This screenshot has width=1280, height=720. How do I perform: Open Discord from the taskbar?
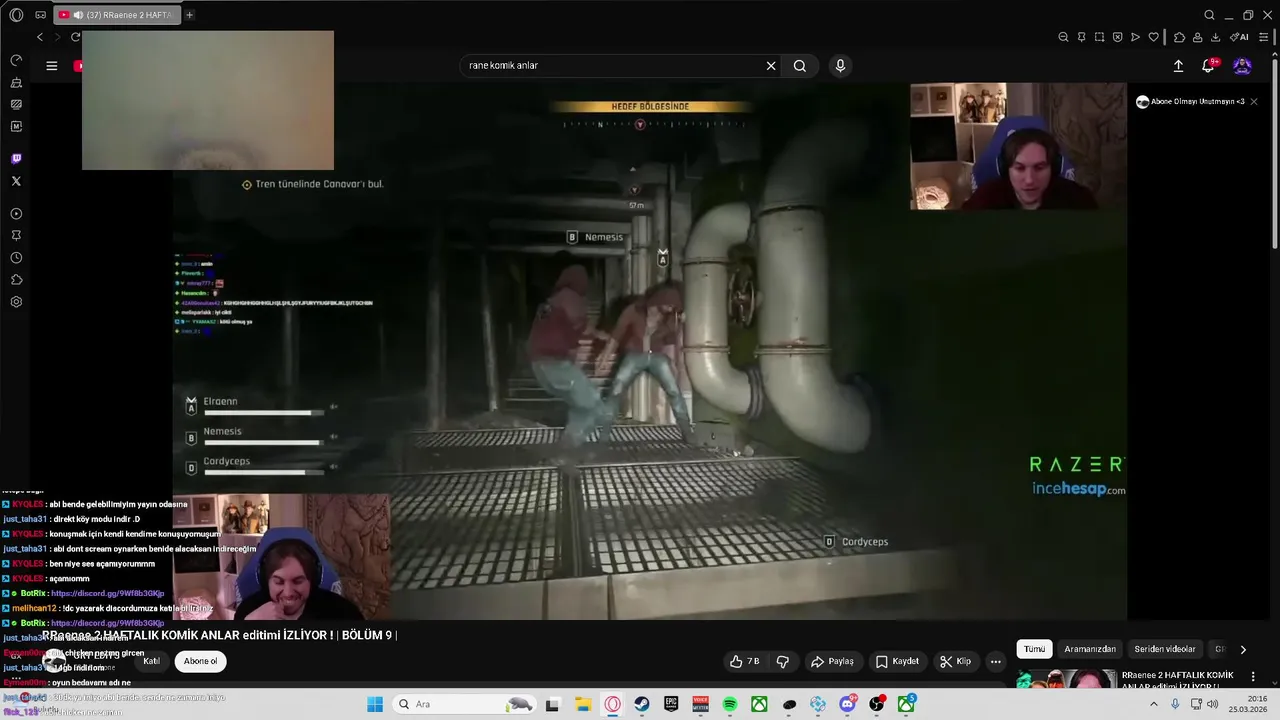coord(848,704)
